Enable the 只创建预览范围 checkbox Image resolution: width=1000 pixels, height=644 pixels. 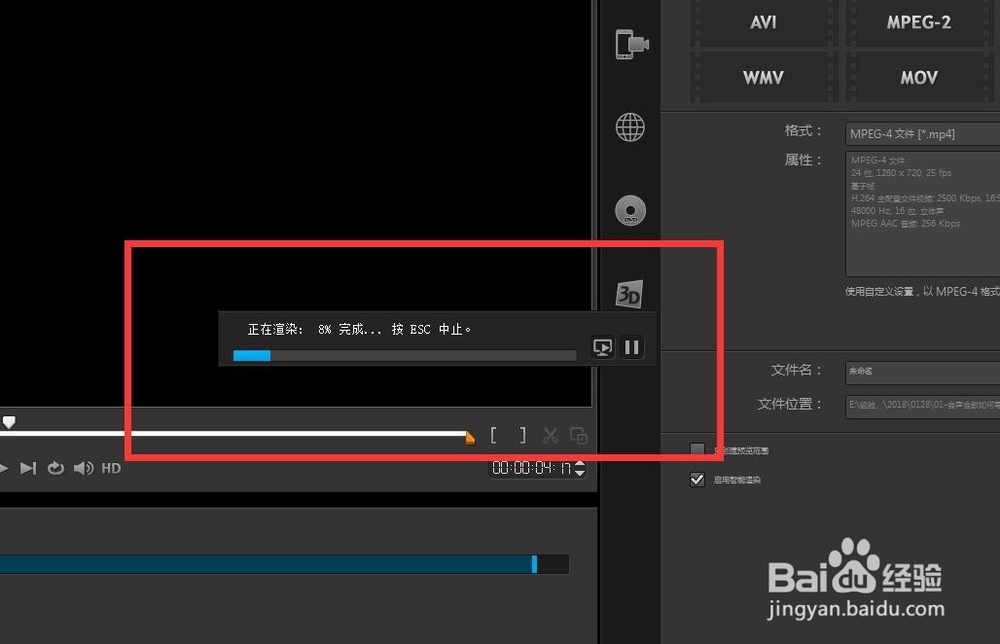pos(697,450)
